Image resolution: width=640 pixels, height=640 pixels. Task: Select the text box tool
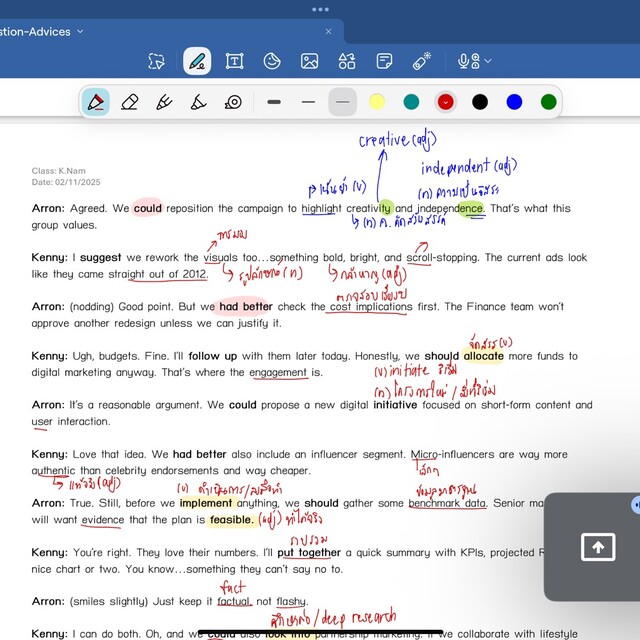[x=234, y=61]
